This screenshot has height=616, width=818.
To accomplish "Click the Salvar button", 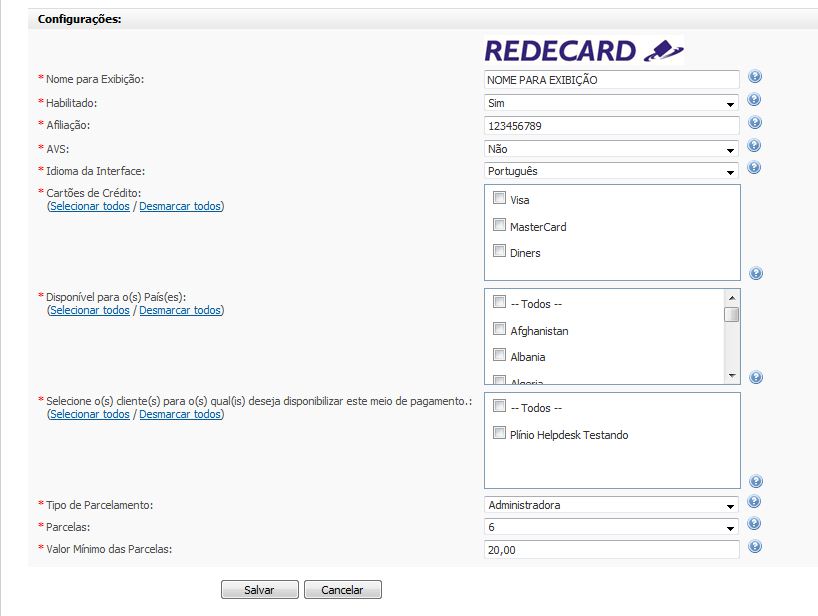I will pos(260,590).
